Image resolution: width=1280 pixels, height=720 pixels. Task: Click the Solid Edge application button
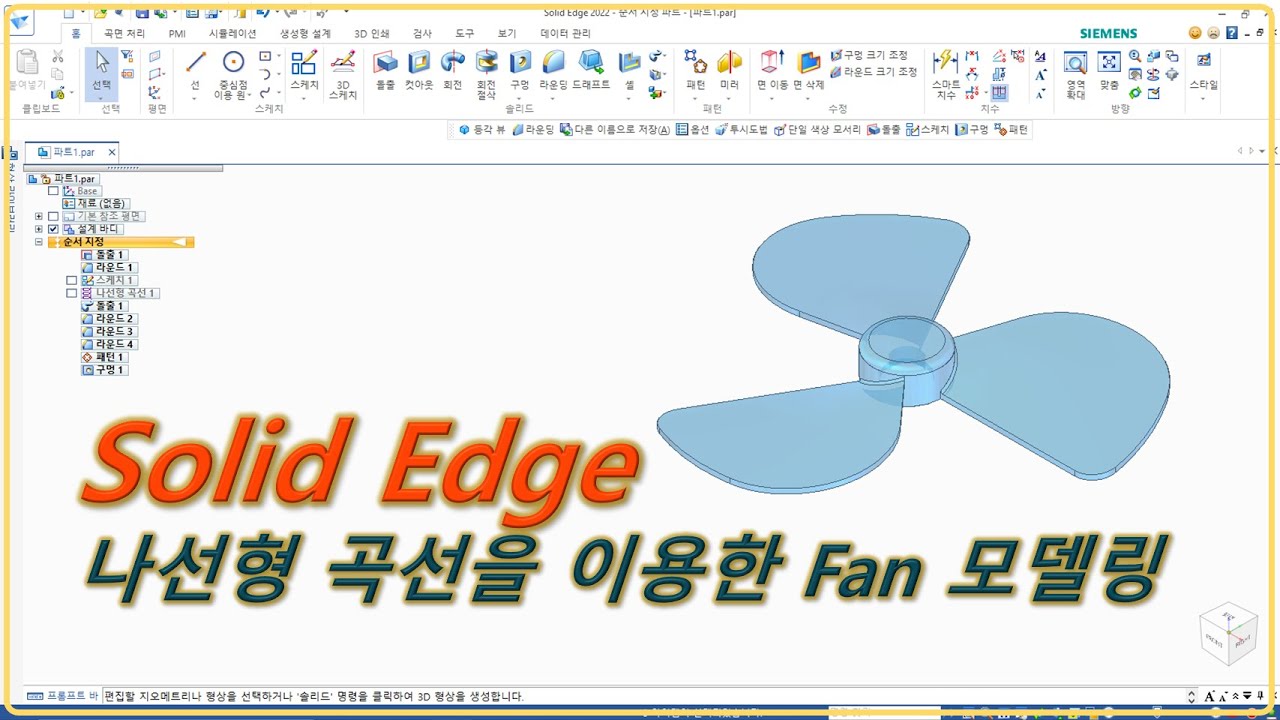(19, 21)
